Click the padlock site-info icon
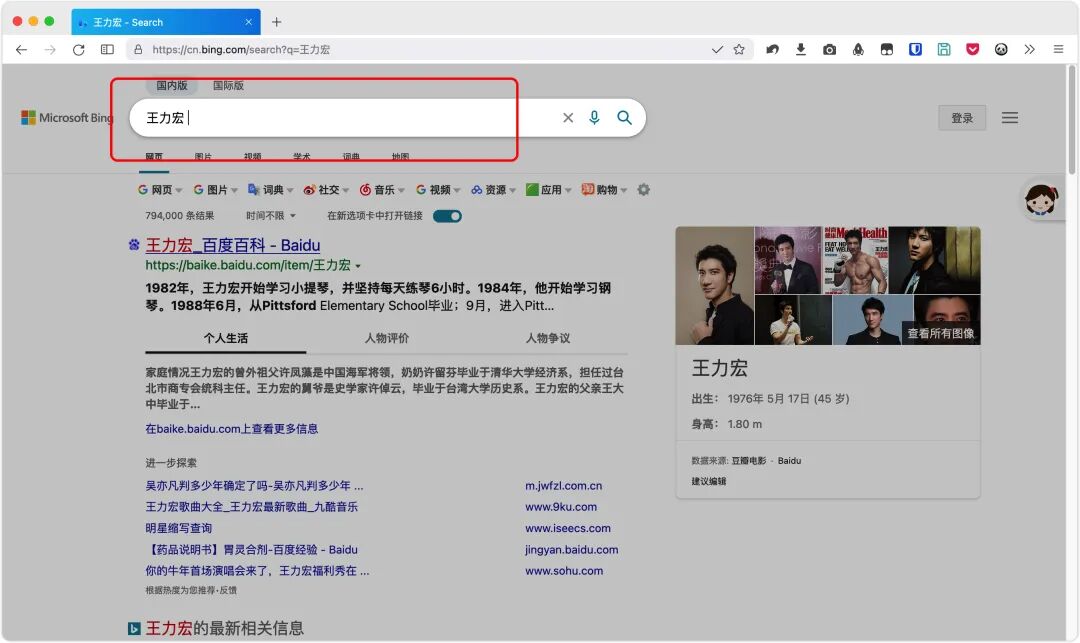The width and height of the screenshot is (1080, 643). click(x=138, y=50)
